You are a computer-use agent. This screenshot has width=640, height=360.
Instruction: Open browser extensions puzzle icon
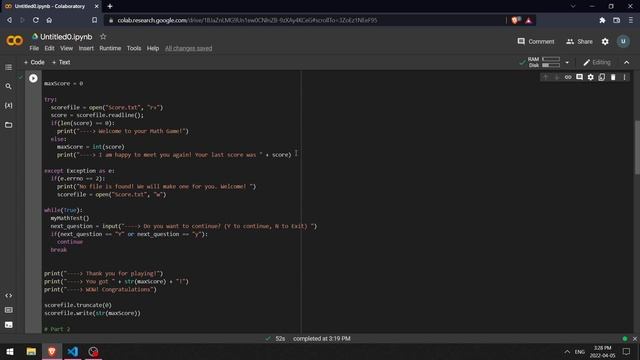(x=602, y=20)
